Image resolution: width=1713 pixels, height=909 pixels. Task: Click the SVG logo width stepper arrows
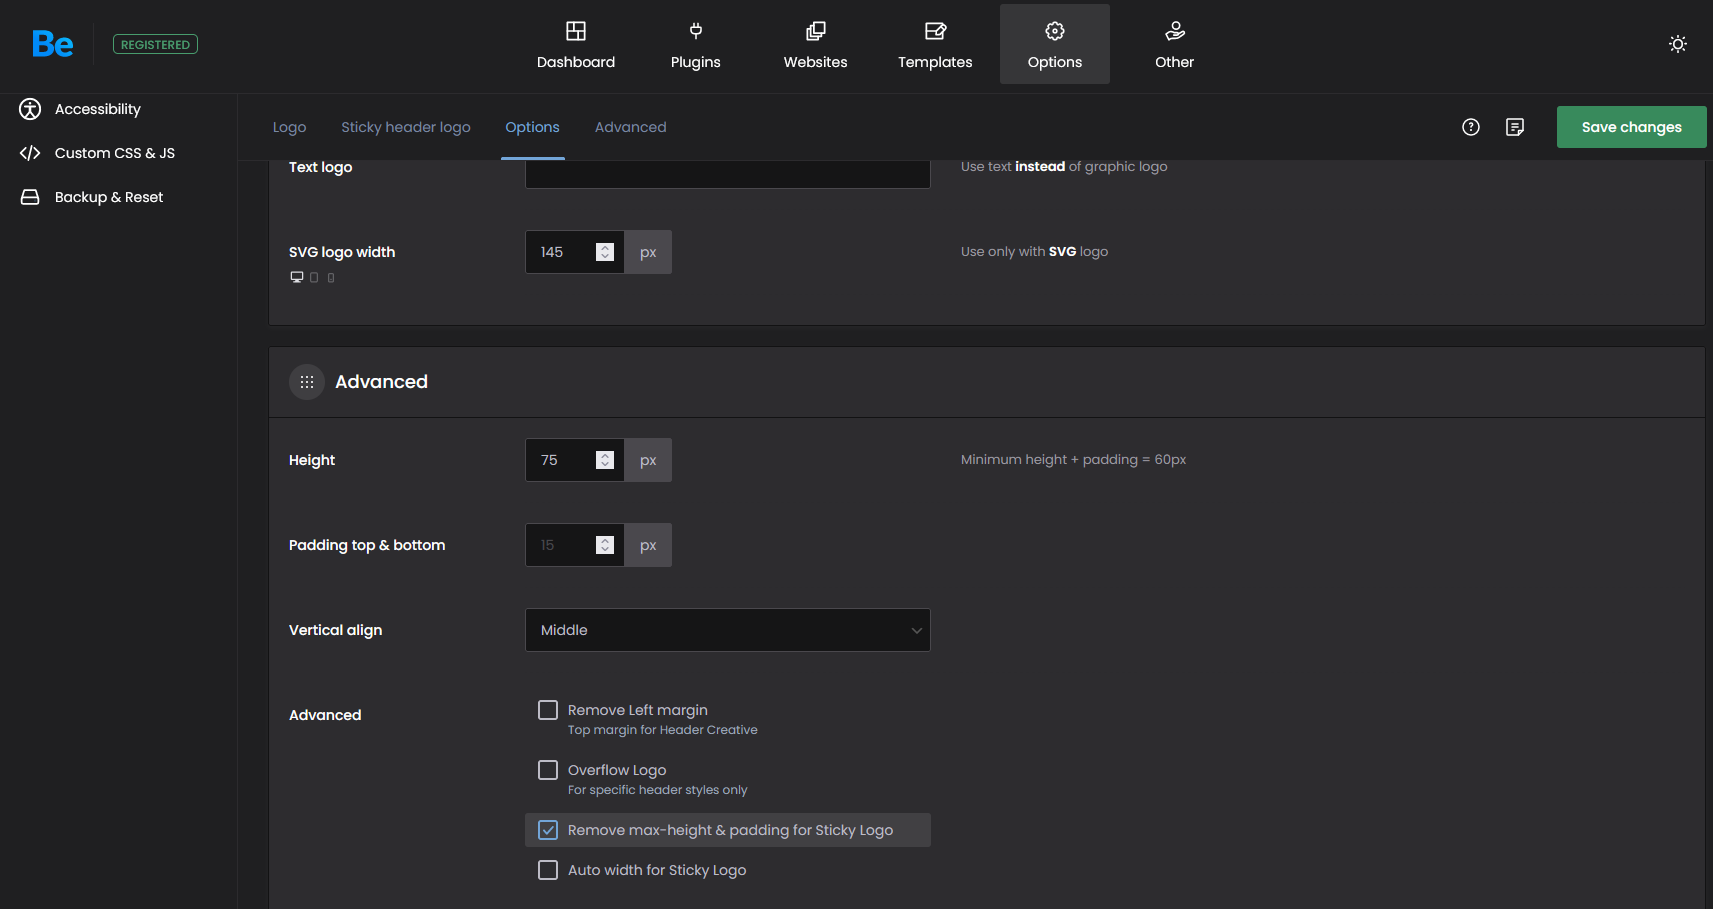tap(605, 252)
